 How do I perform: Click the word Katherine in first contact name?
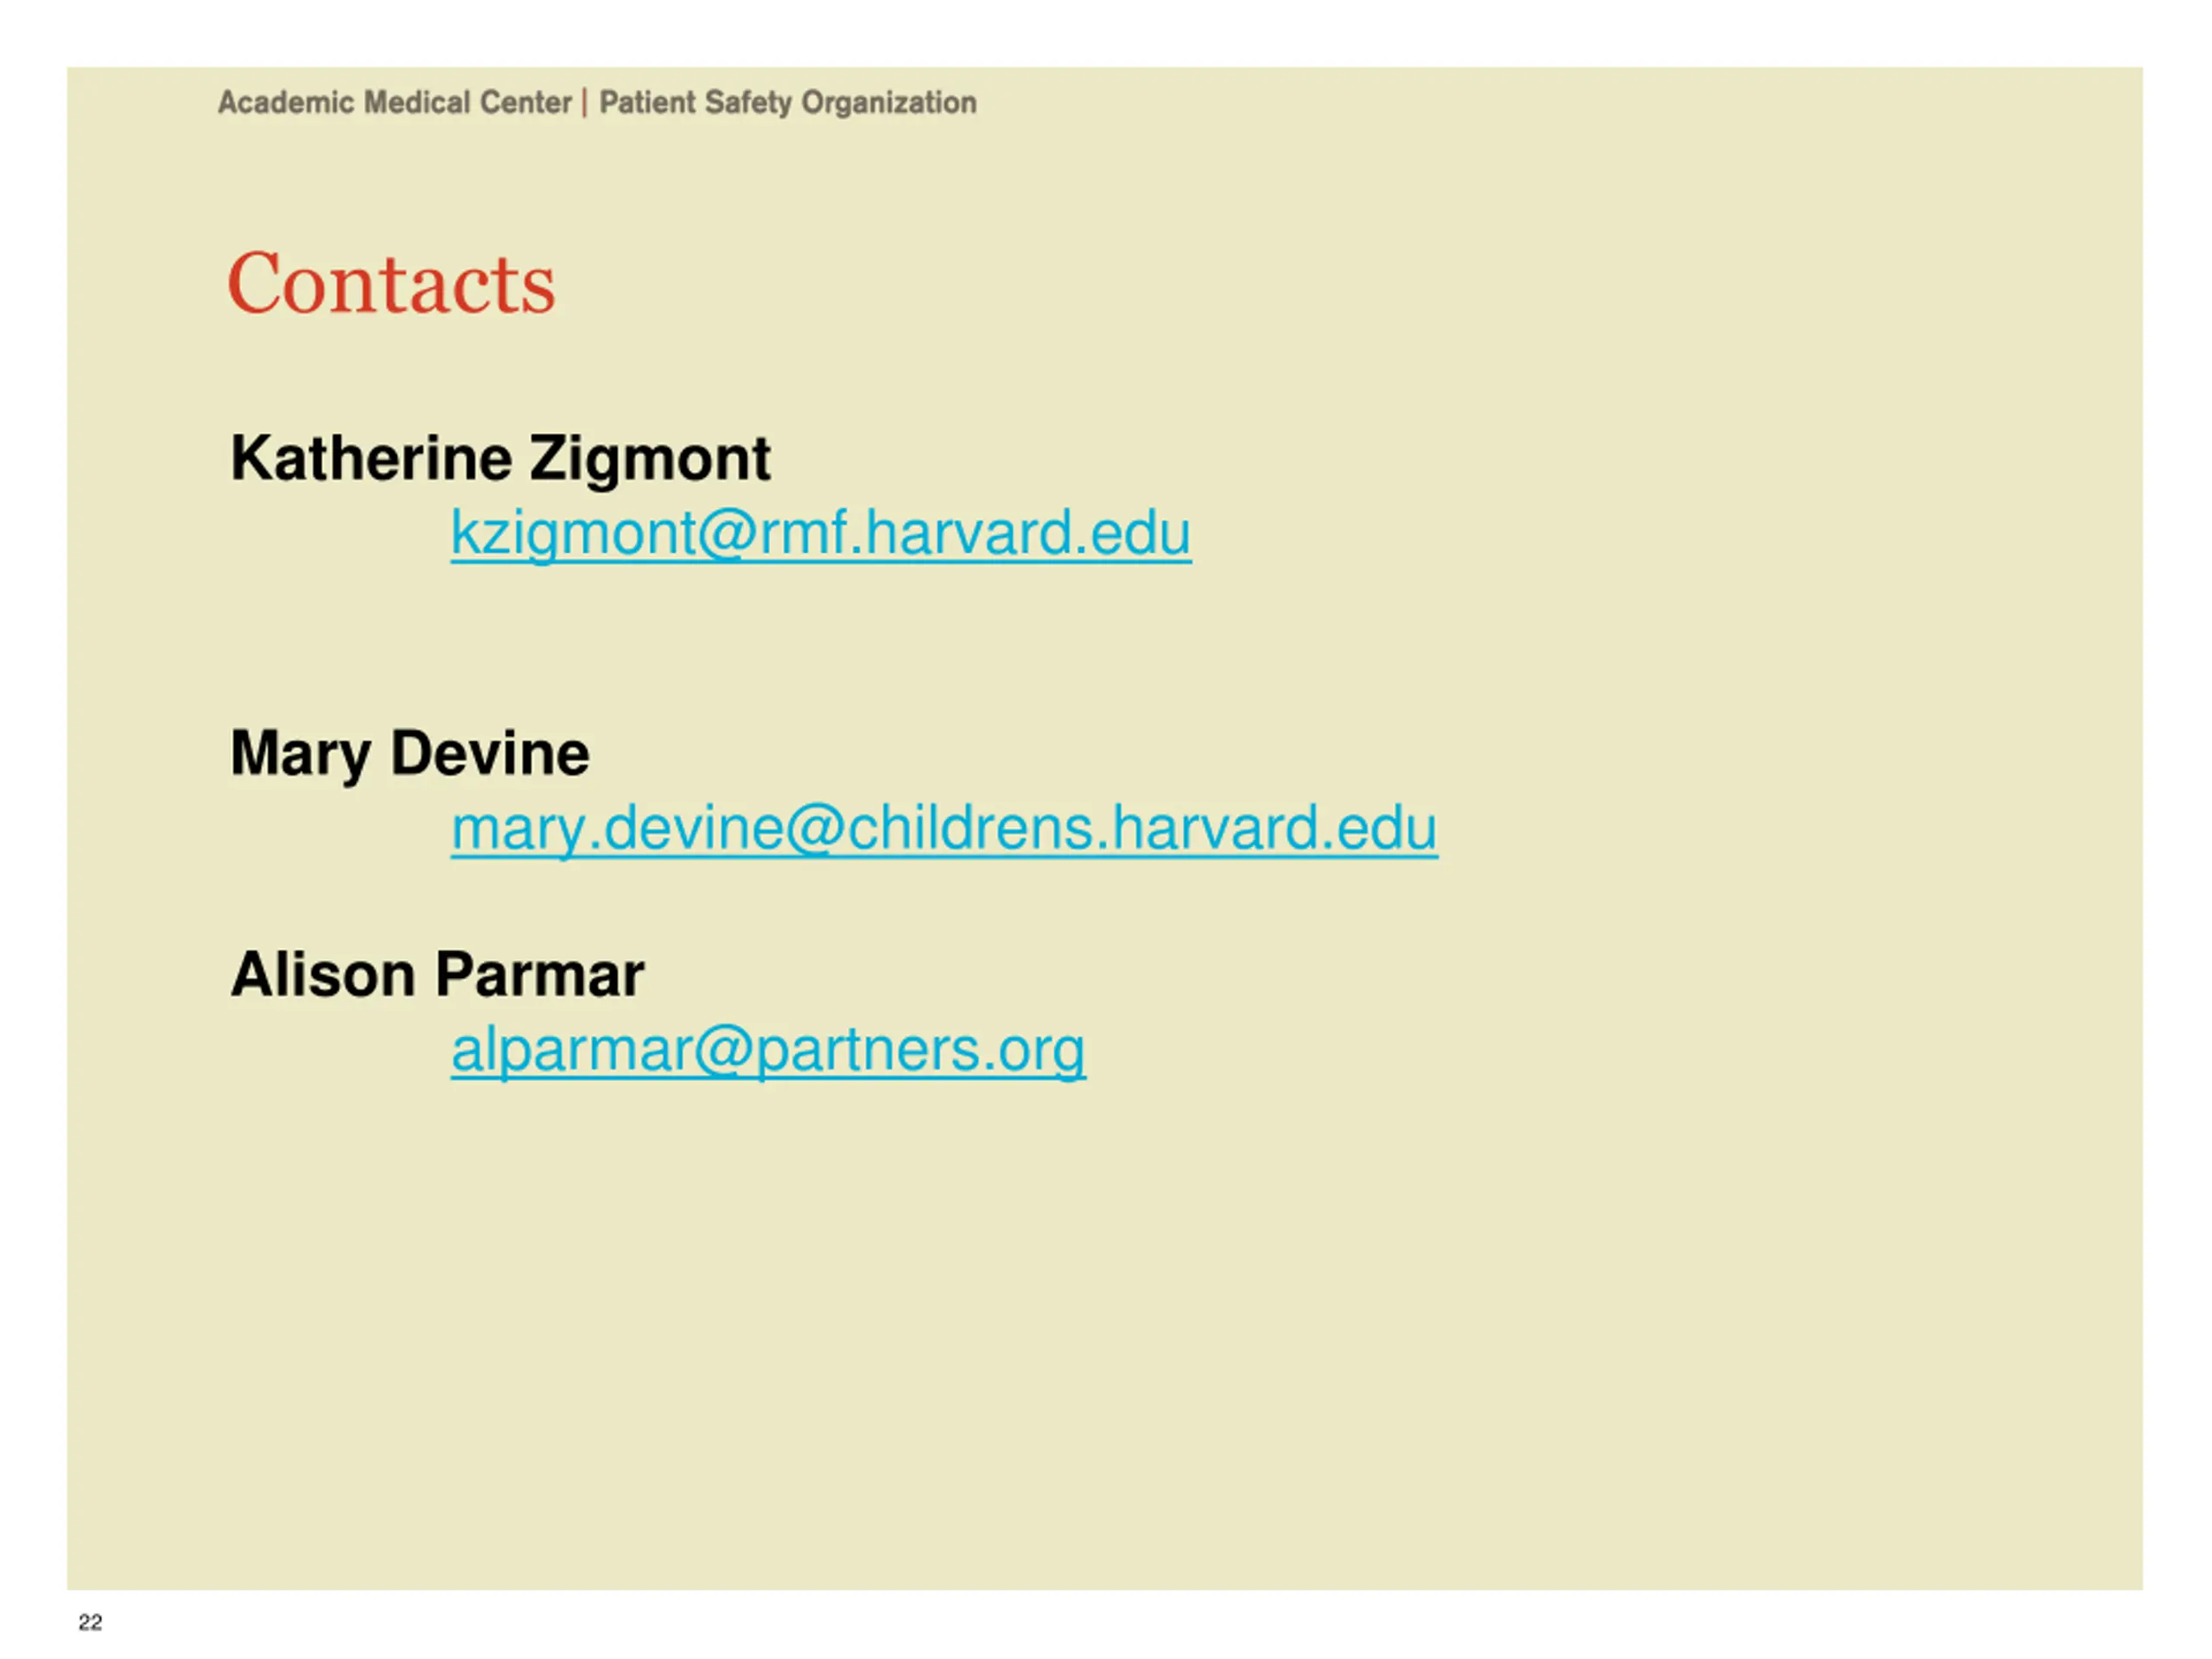371,458
